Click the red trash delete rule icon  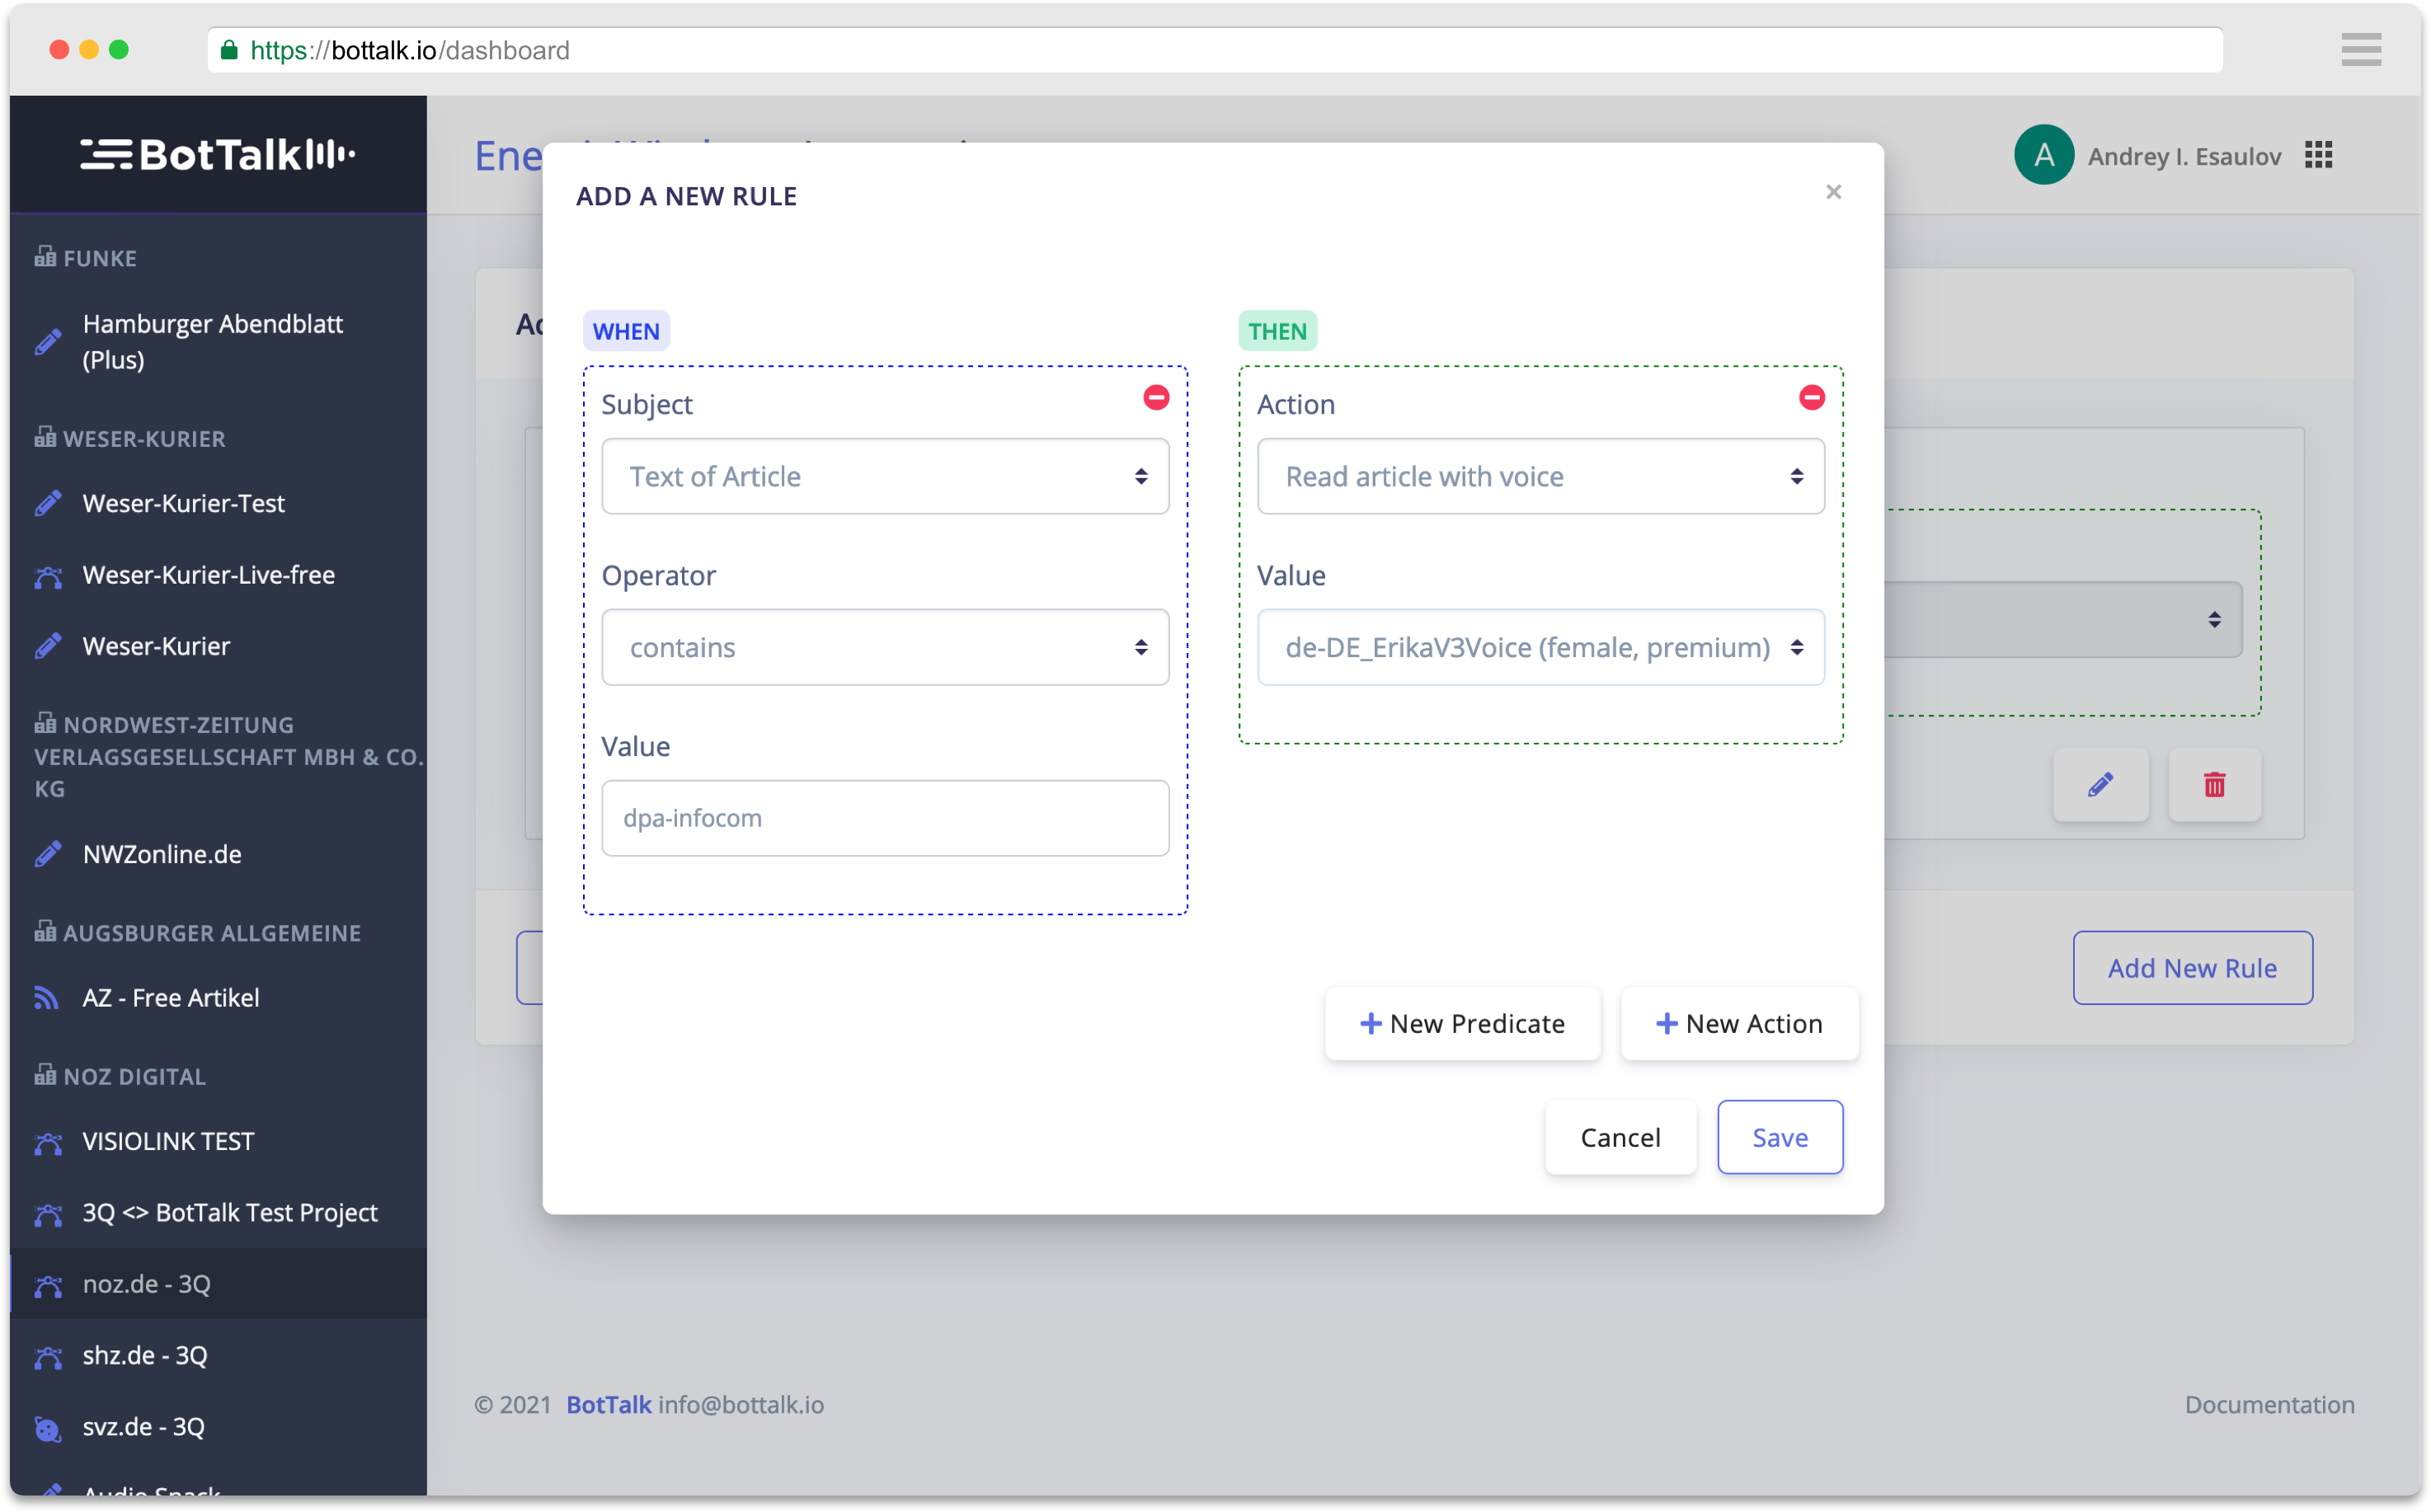(2214, 785)
